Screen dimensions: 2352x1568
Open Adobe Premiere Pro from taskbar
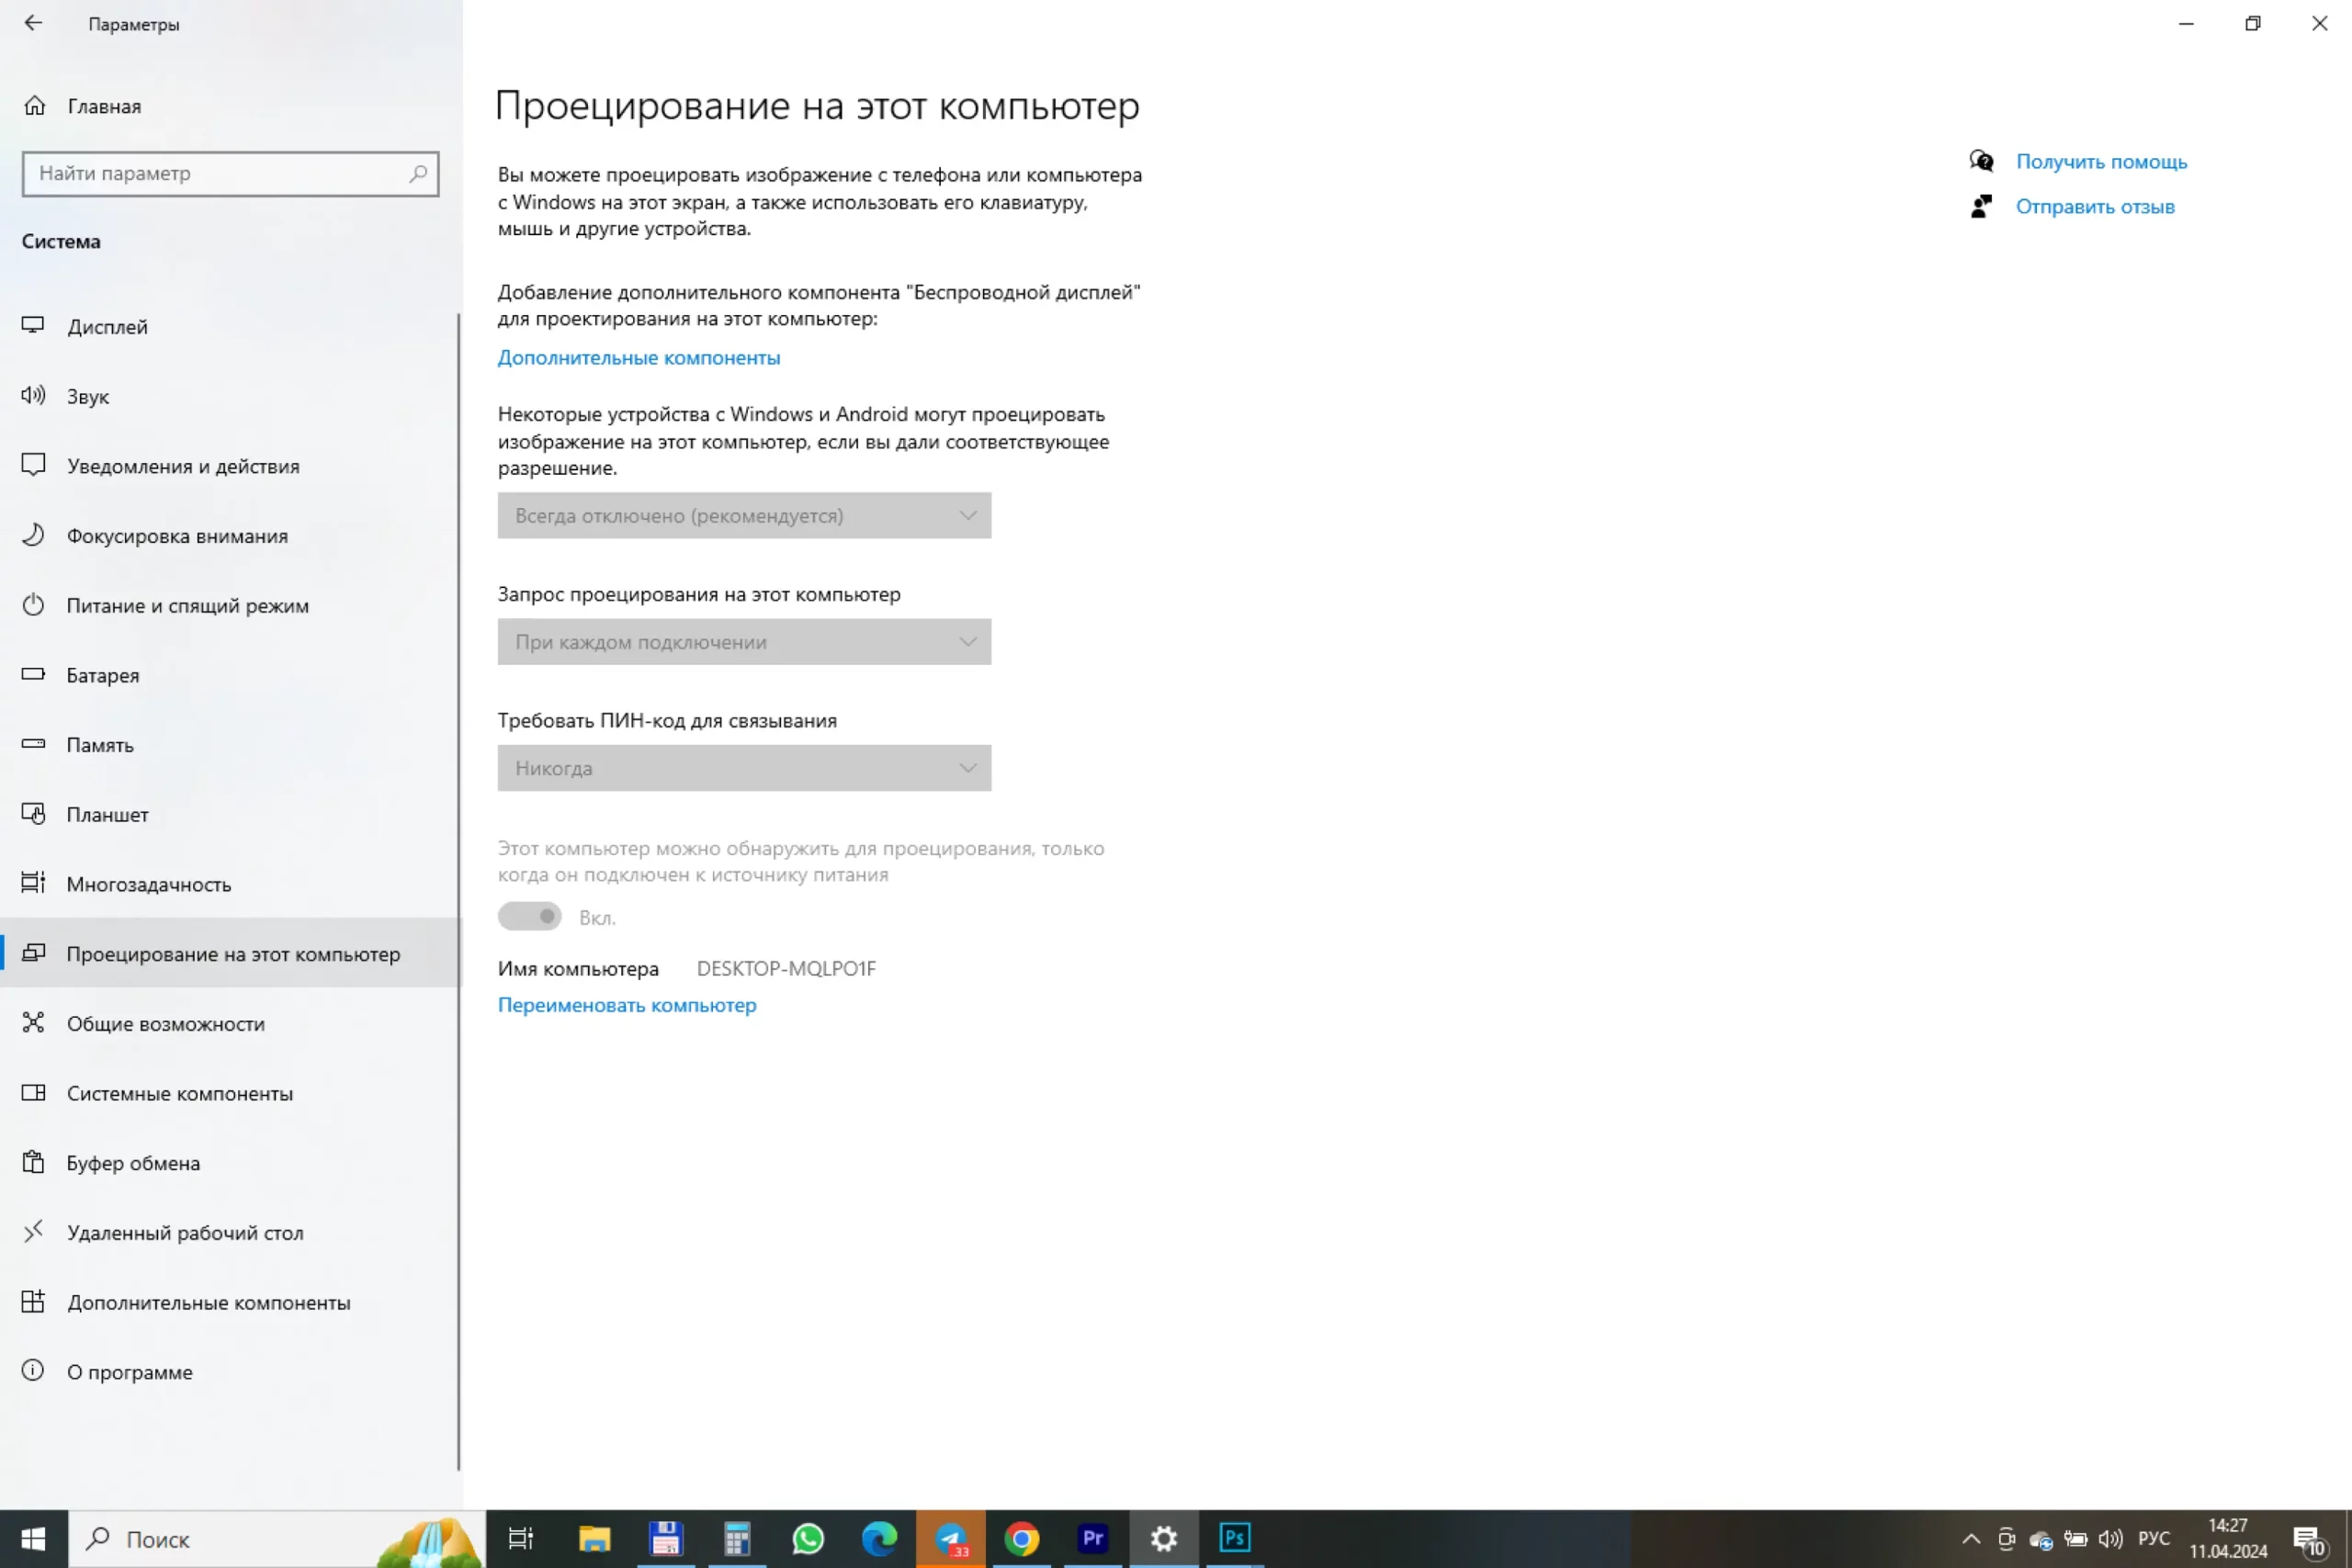1093,1538
